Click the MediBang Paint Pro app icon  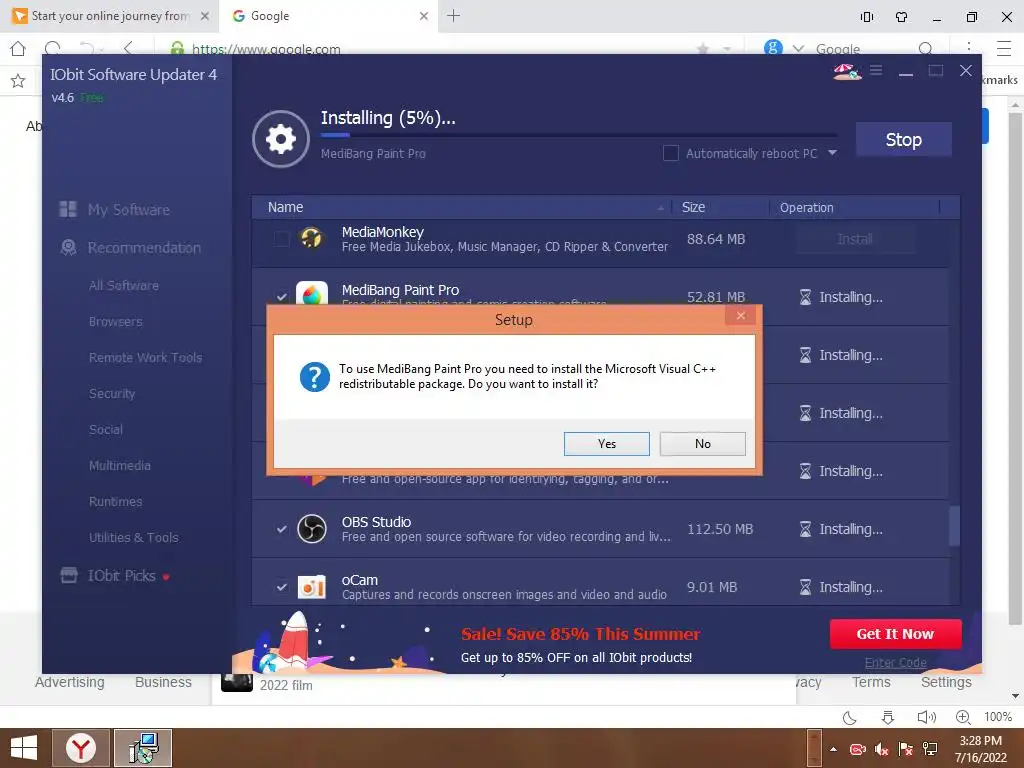point(312,293)
